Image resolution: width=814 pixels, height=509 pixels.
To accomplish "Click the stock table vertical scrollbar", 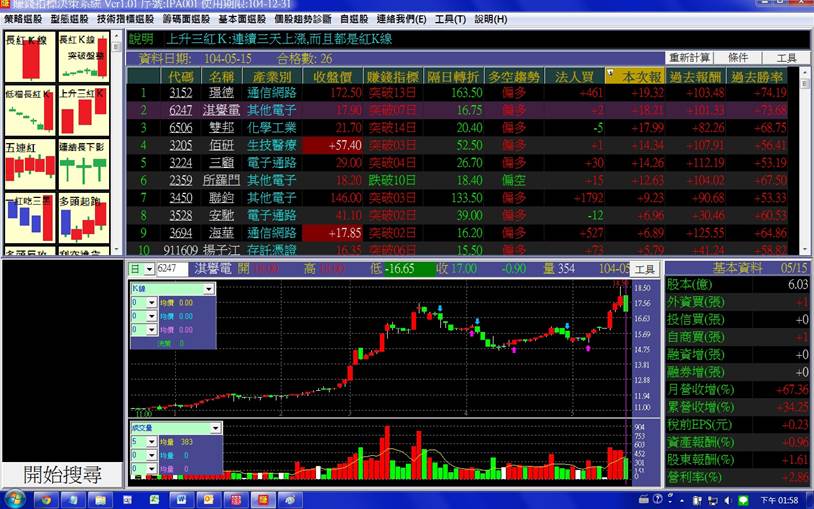I will pyautogui.click(x=805, y=160).
